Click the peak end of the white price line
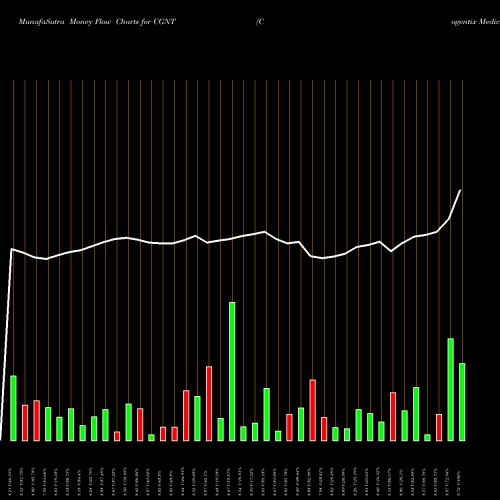500x500 pixels. click(460, 190)
